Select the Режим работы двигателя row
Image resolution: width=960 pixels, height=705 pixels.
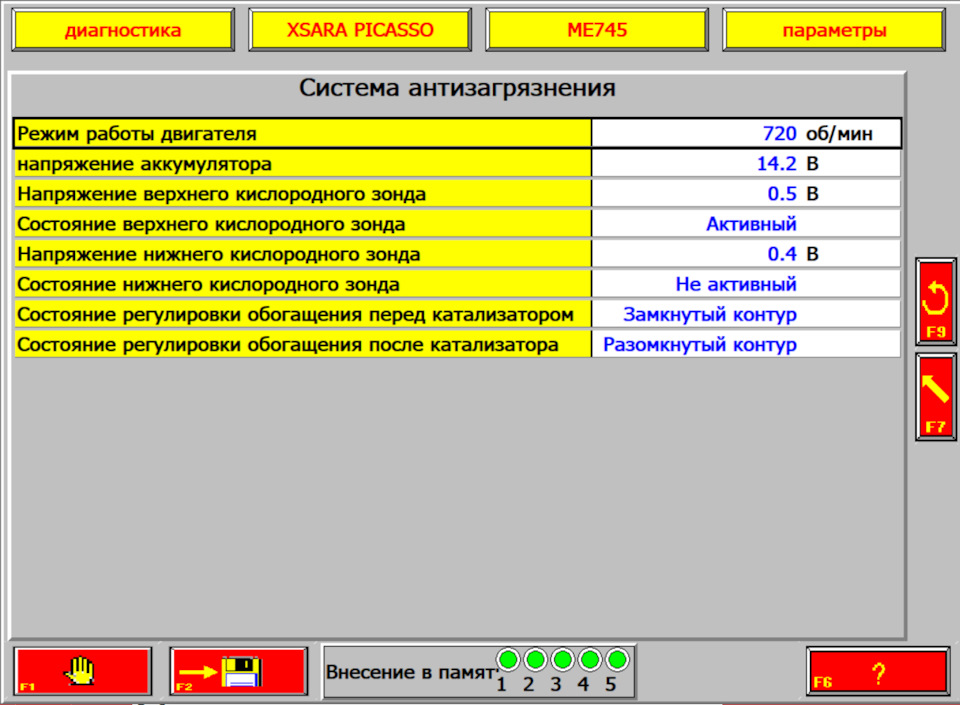point(300,131)
